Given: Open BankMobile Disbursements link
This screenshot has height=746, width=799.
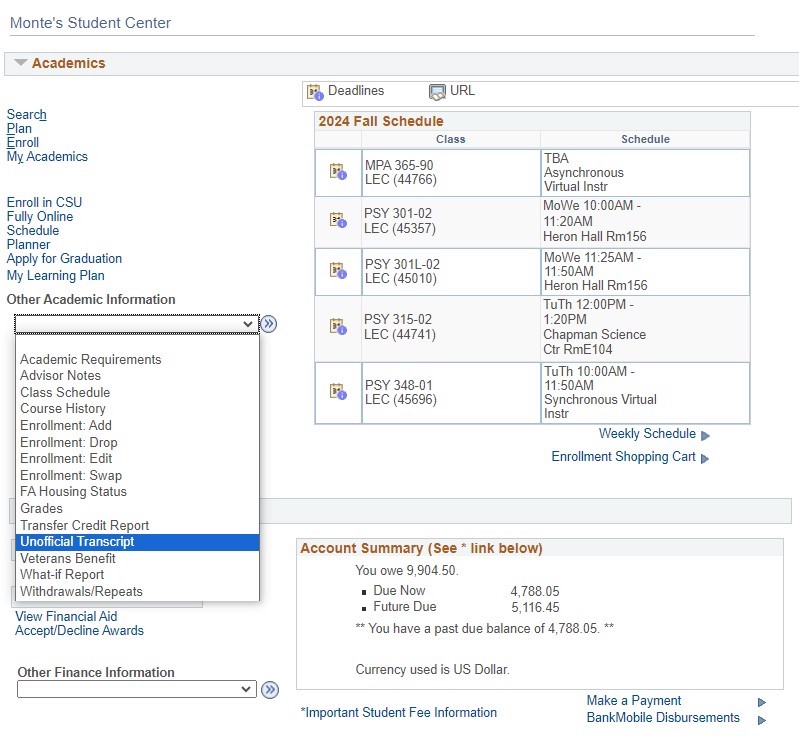Looking at the screenshot, I should point(663,718).
